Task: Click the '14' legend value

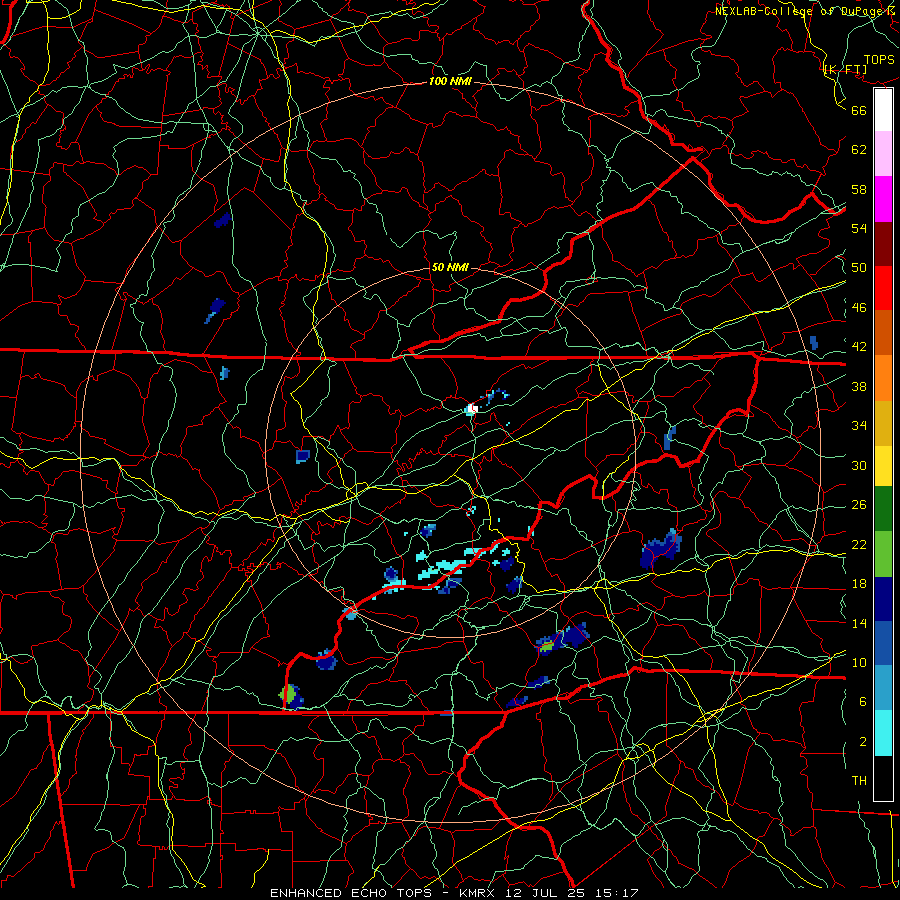Action: click(859, 623)
